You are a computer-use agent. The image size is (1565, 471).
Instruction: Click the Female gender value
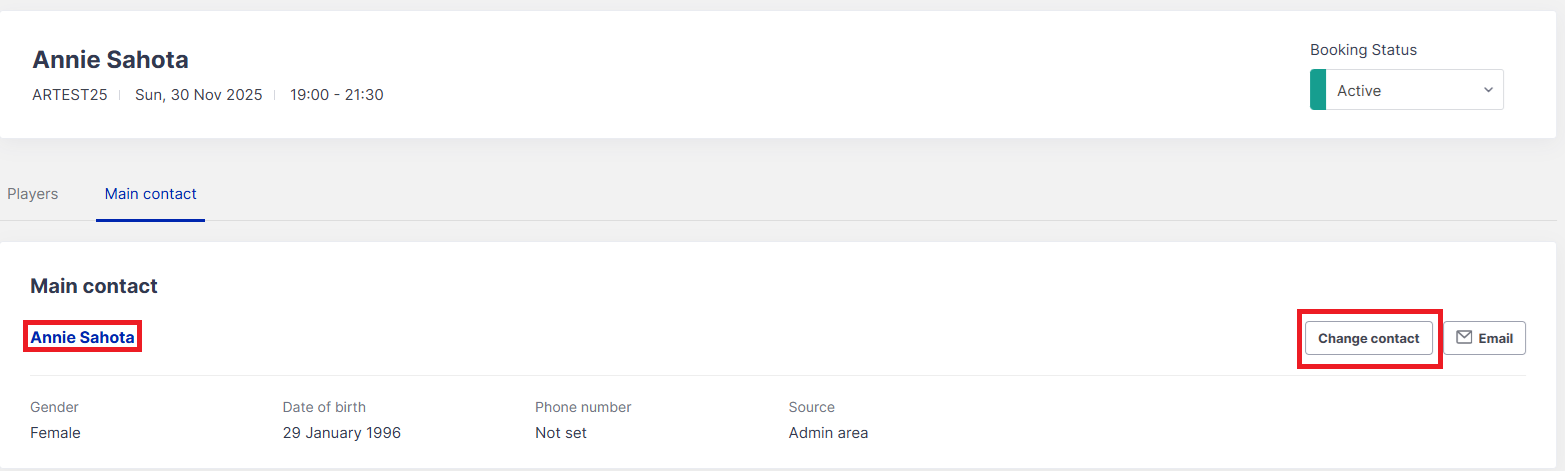pyautogui.click(x=55, y=433)
